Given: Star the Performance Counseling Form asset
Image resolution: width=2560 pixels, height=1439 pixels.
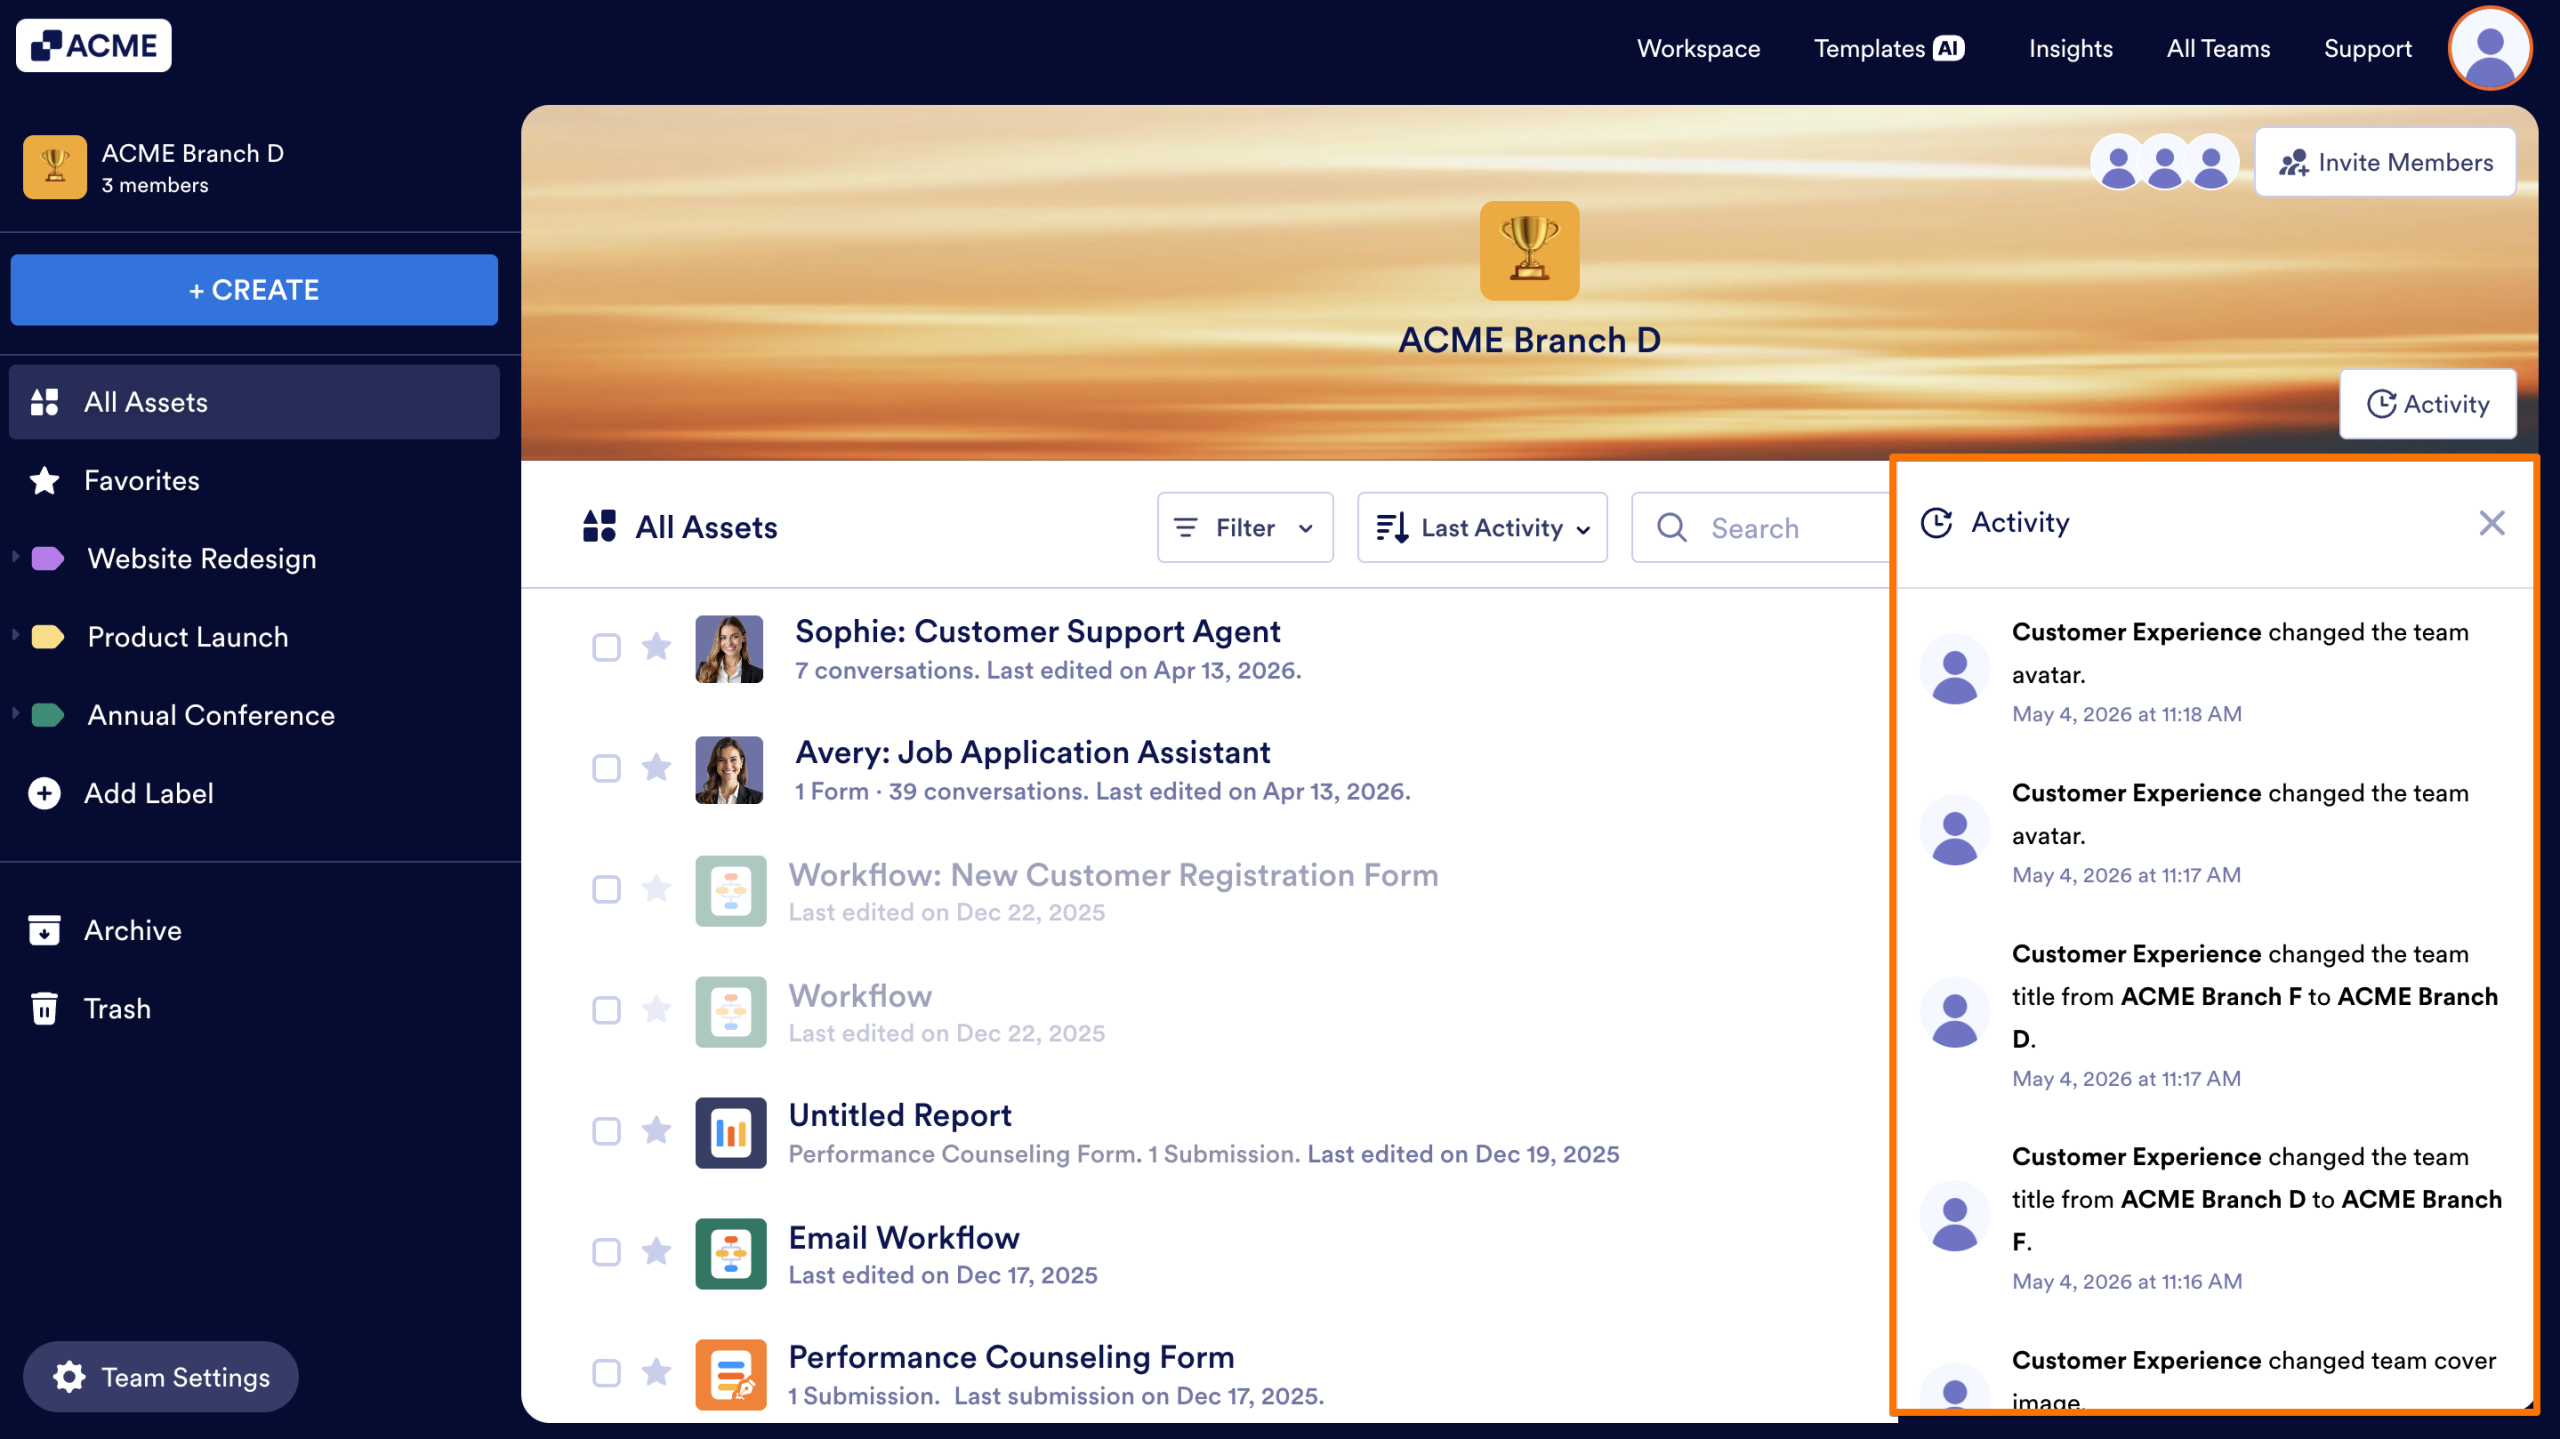Looking at the screenshot, I should [656, 1372].
